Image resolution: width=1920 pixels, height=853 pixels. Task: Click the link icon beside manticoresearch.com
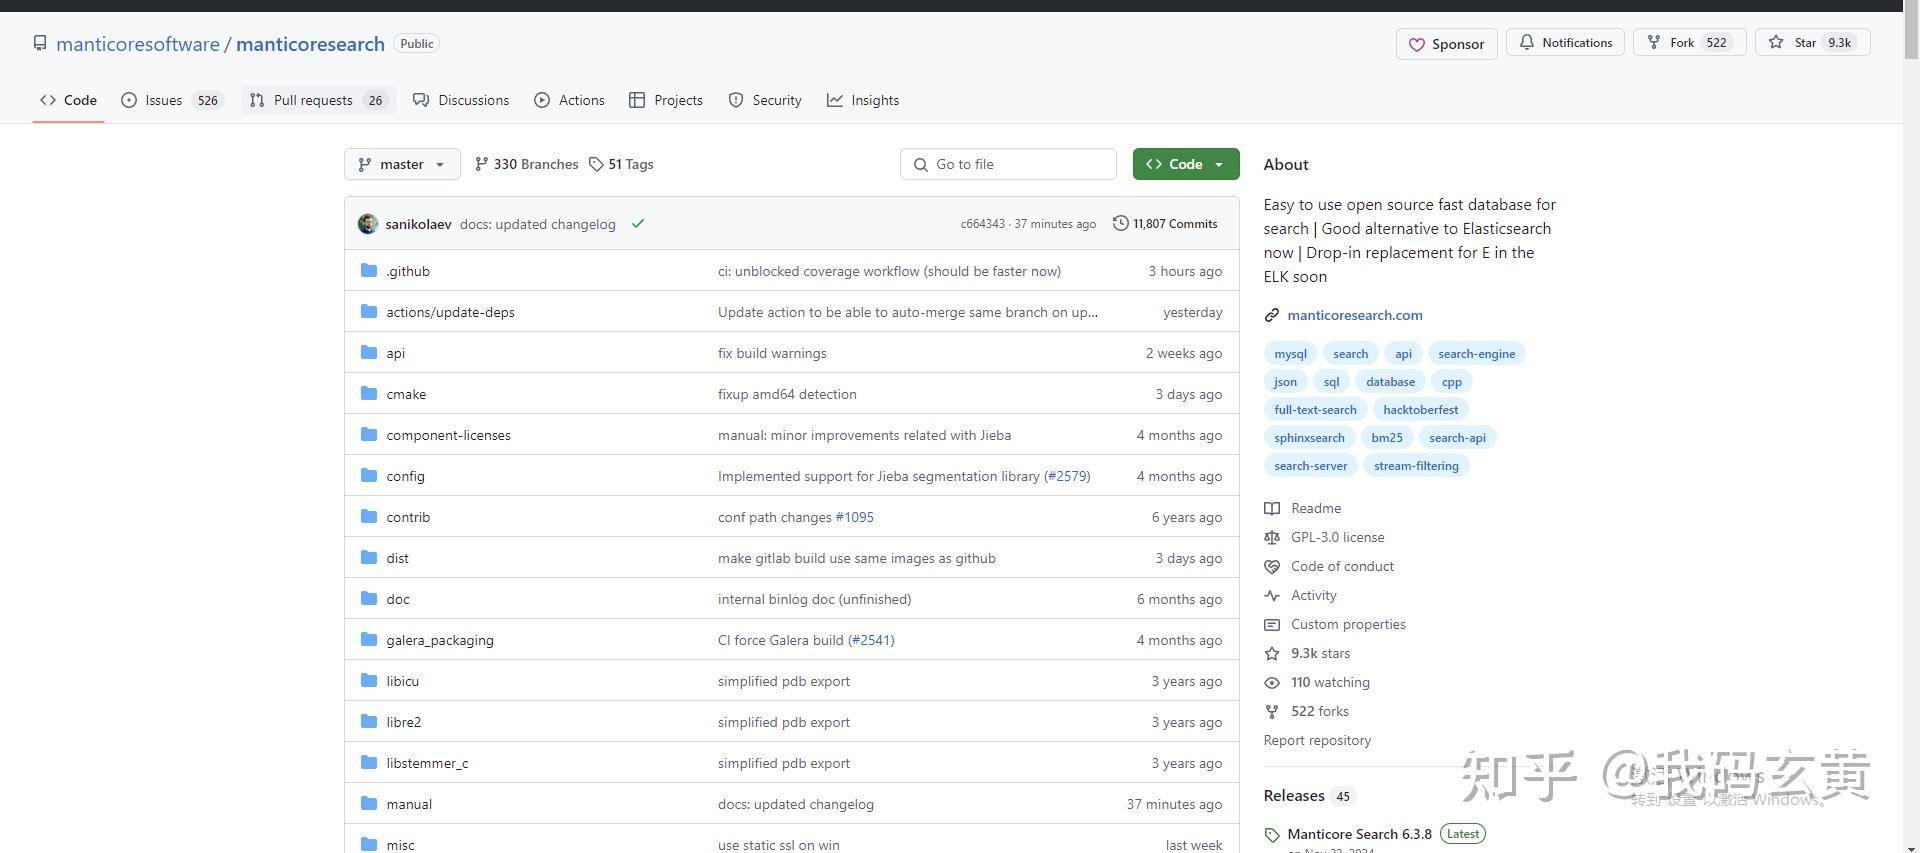[1272, 315]
